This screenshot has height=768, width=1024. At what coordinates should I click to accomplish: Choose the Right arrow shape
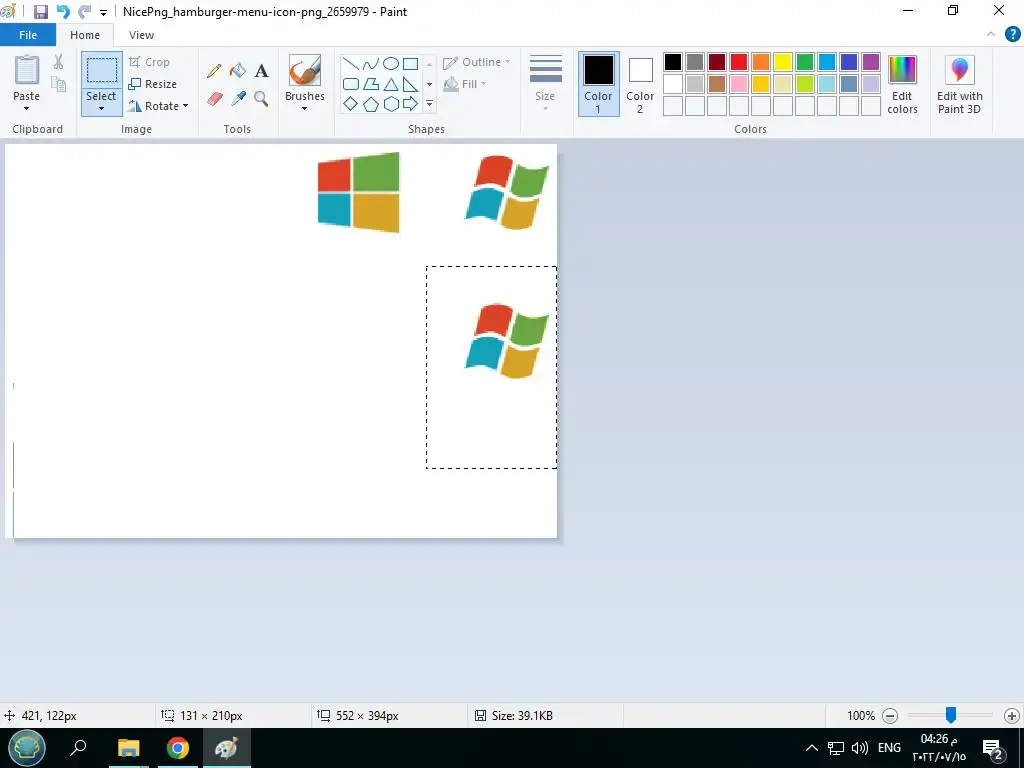(x=411, y=104)
